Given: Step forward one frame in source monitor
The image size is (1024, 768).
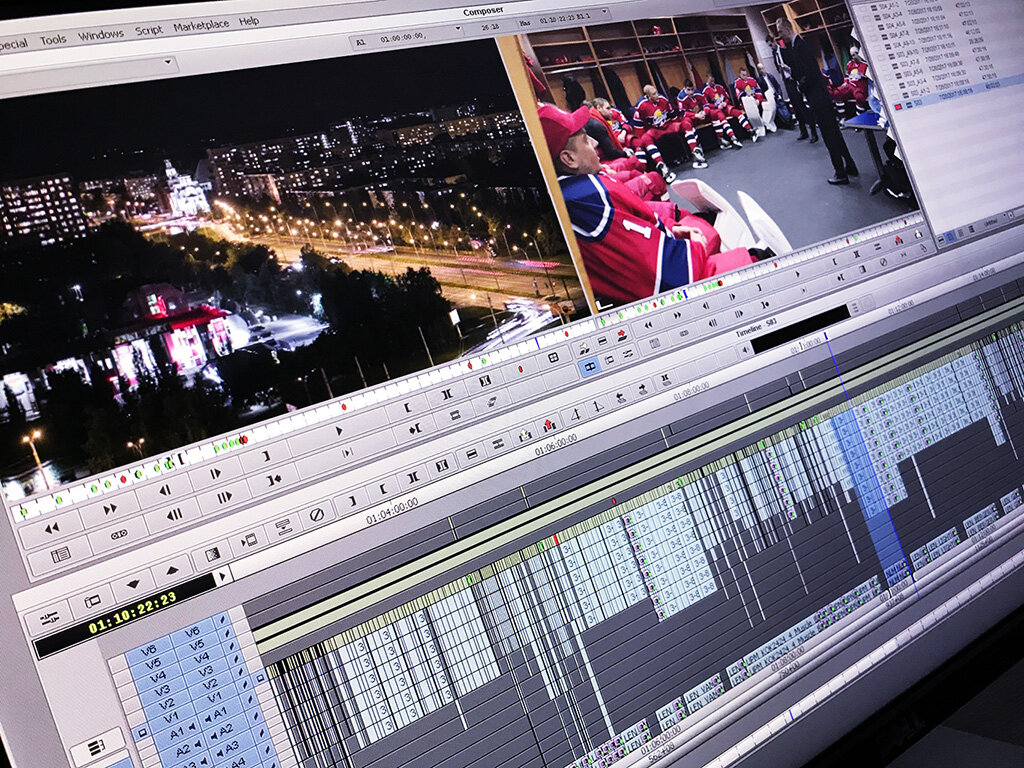Looking at the screenshot, I should pyautogui.click(x=216, y=474).
